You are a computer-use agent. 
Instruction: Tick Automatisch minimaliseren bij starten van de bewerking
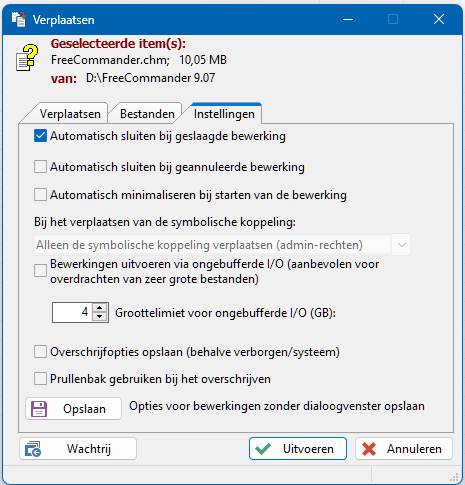pos(40,195)
